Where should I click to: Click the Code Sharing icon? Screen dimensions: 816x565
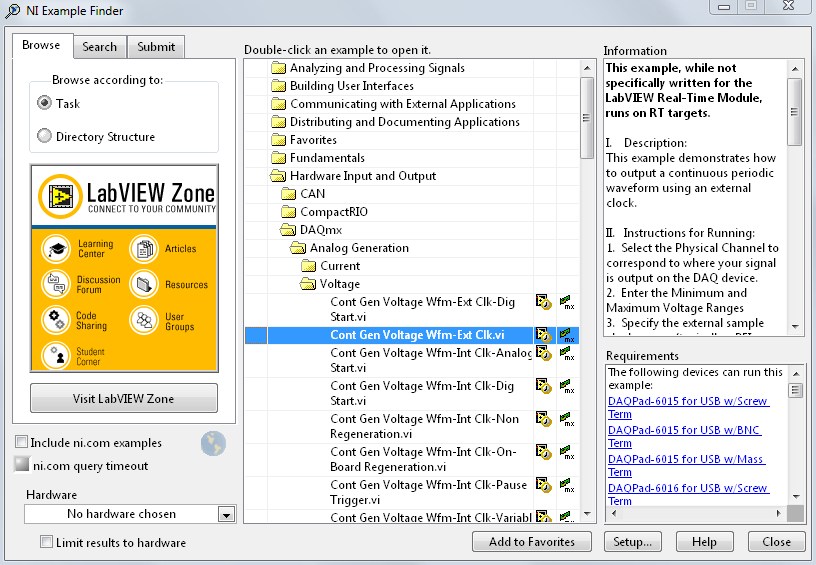point(57,320)
